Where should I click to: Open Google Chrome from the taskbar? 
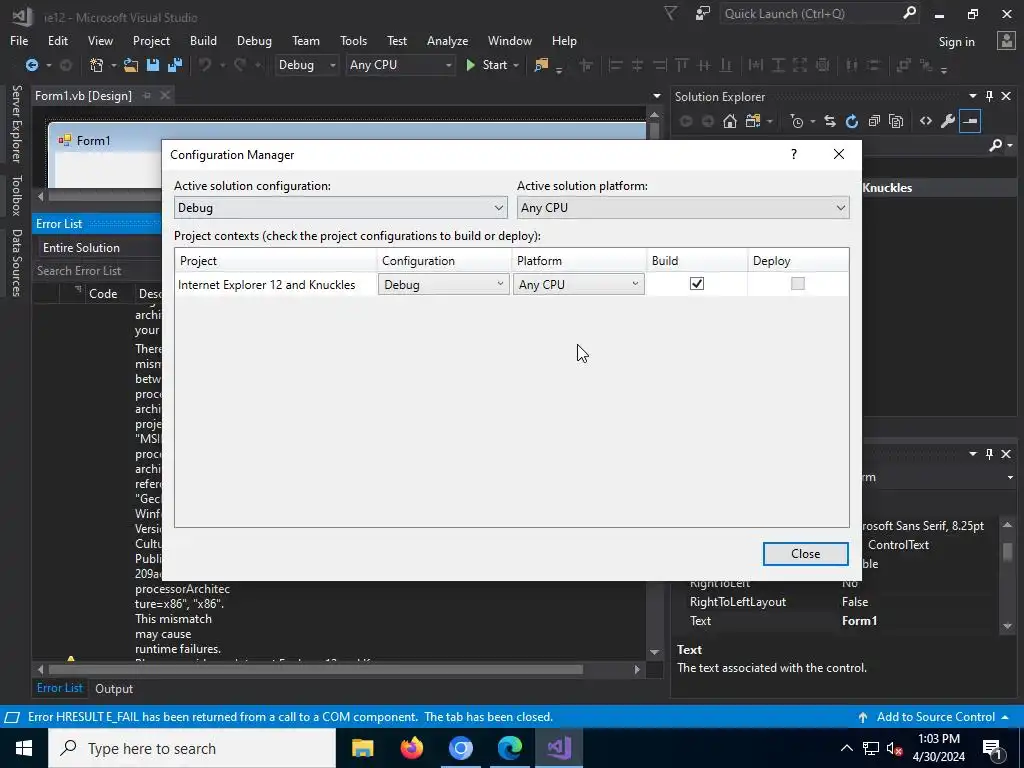[460, 748]
